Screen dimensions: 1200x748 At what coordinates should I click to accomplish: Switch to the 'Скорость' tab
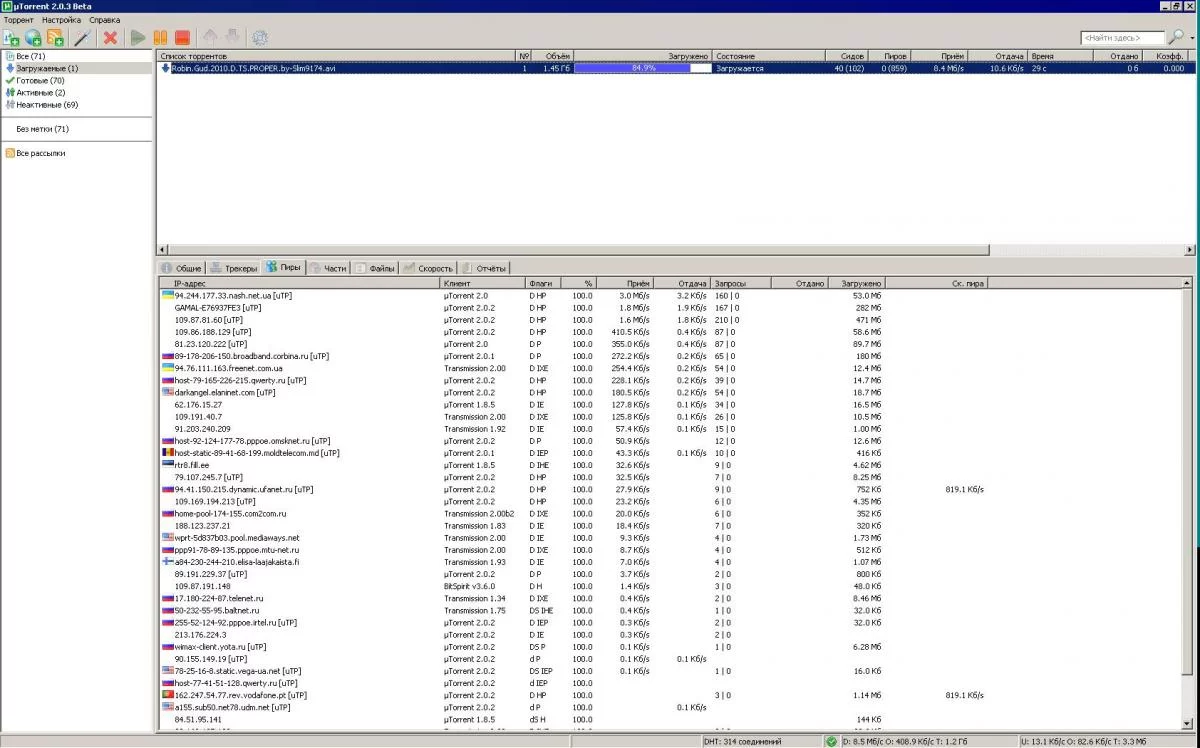pos(429,268)
